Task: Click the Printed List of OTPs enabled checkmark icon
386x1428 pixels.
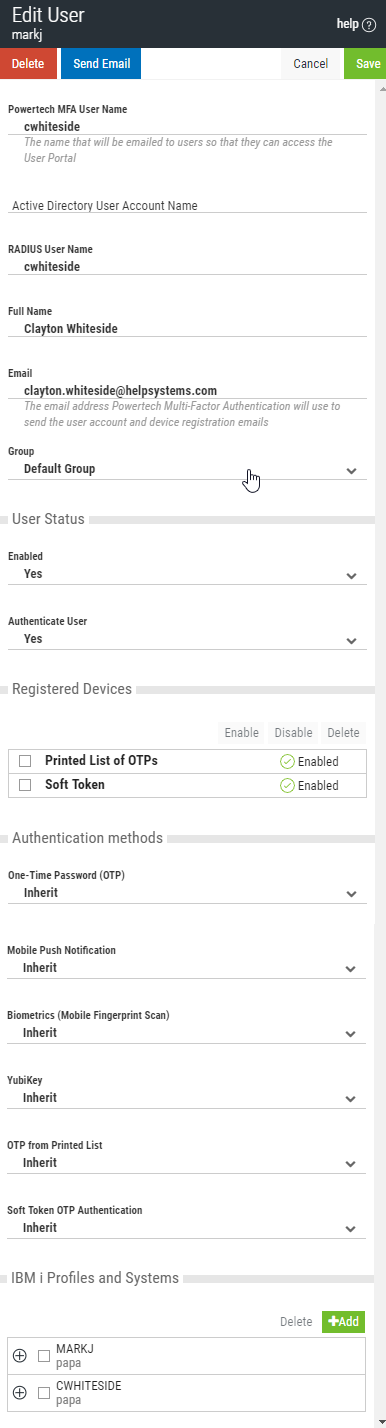Action: (x=287, y=761)
